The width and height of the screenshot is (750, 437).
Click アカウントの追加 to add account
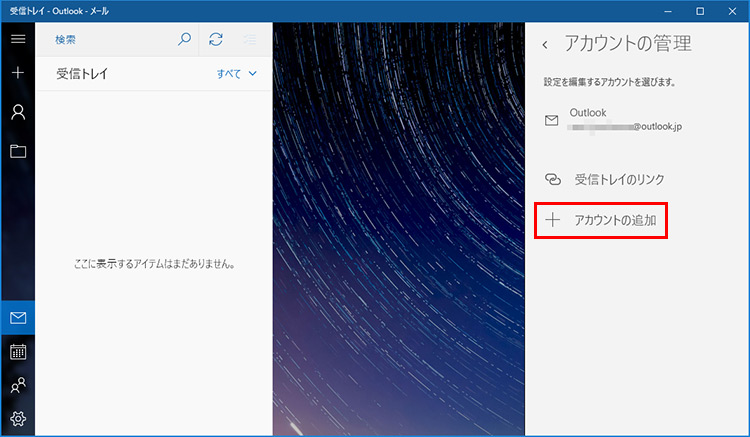602,219
